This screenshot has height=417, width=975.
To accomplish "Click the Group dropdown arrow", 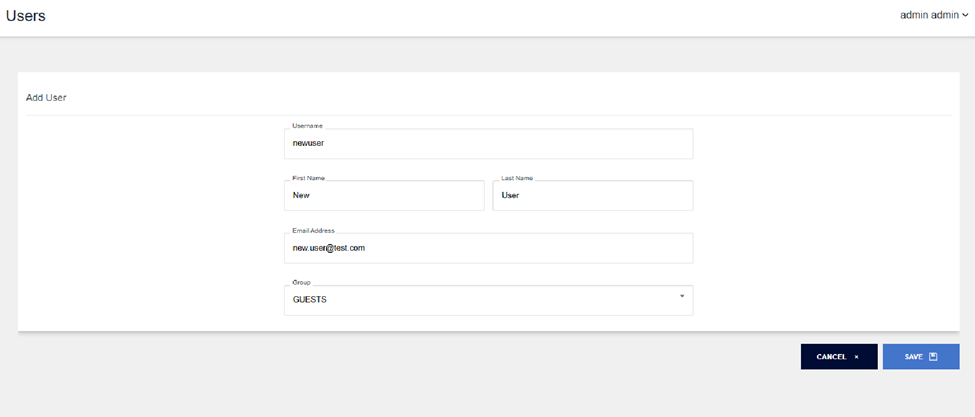I will pos(682,296).
